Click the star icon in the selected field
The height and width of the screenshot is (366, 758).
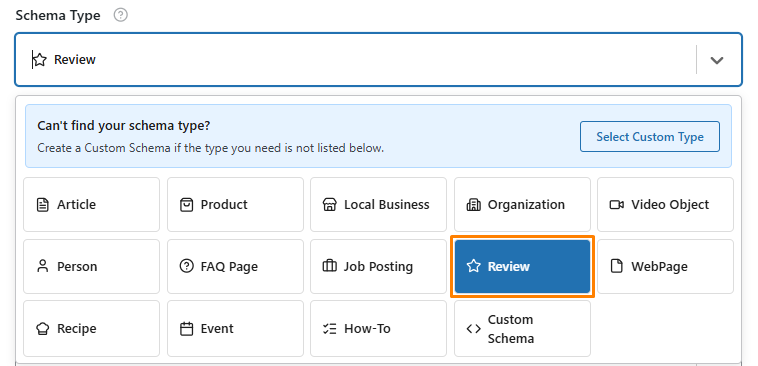pyautogui.click(x=40, y=60)
